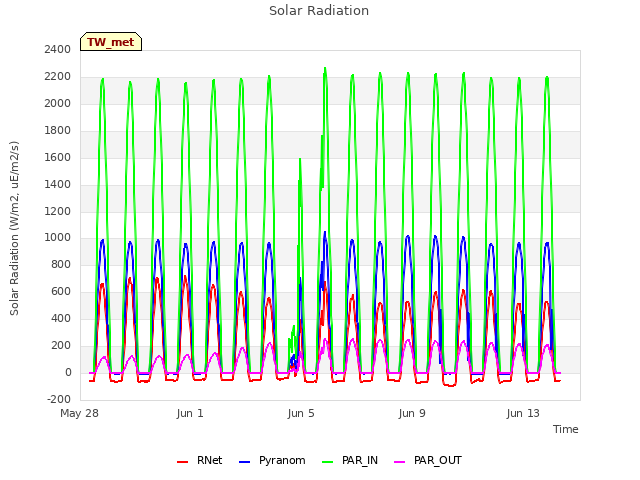Click the 1600 y-axis tick label
The image size is (640, 480).
pos(58,157)
